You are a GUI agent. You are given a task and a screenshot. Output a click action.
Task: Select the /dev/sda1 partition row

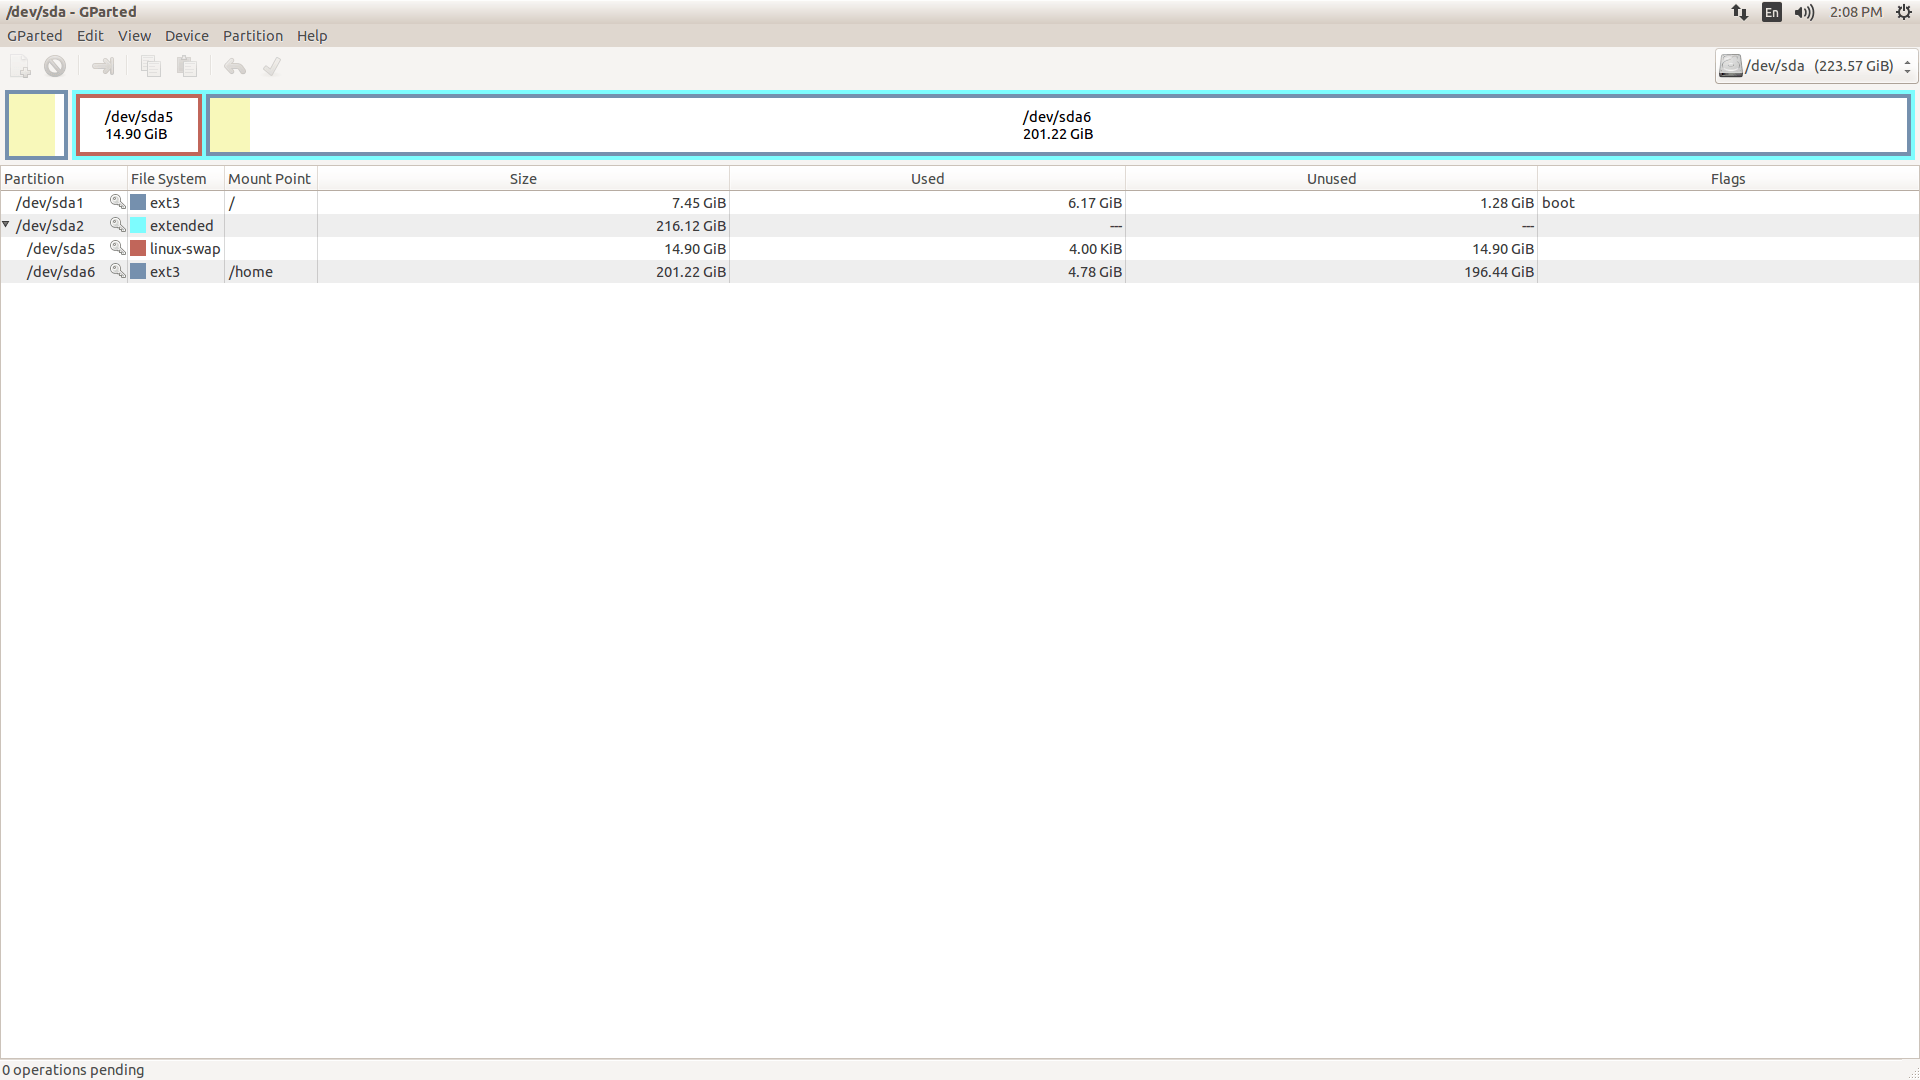(960, 202)
